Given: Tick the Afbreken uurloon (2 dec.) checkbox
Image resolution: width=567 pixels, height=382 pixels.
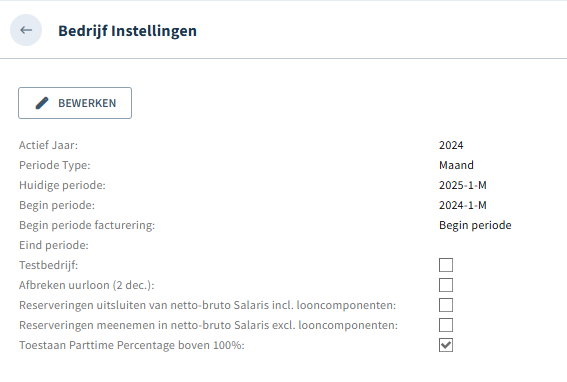Looking at the screenshot, I should [x=446, y=285].
